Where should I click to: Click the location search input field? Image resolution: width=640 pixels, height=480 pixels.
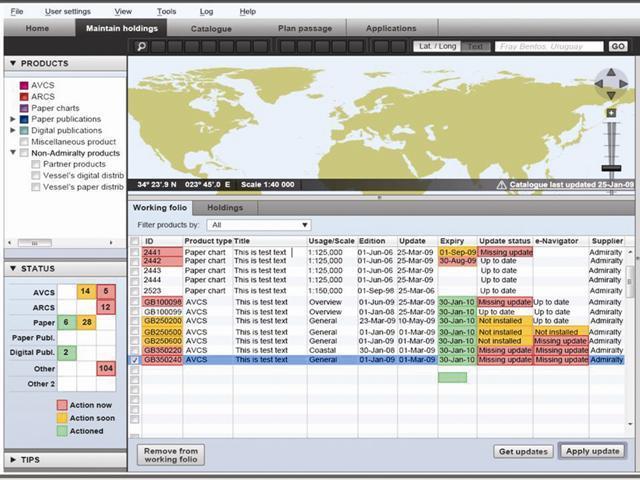coord(549,47)
